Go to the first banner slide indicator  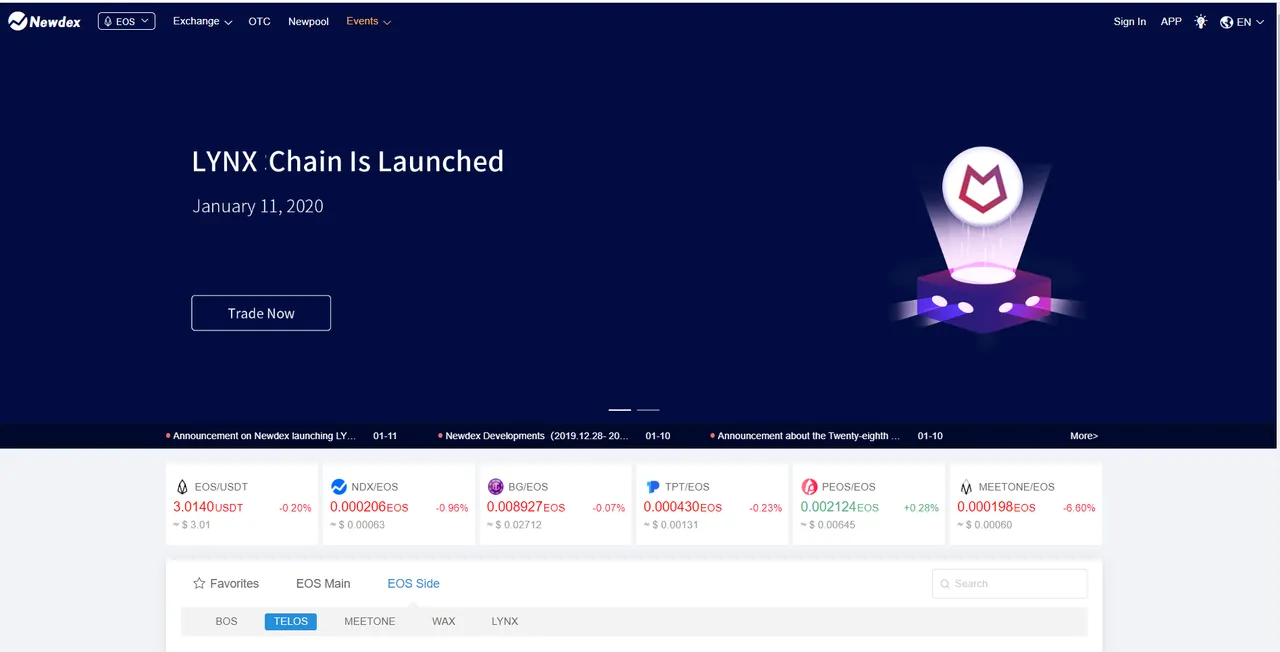620,410
